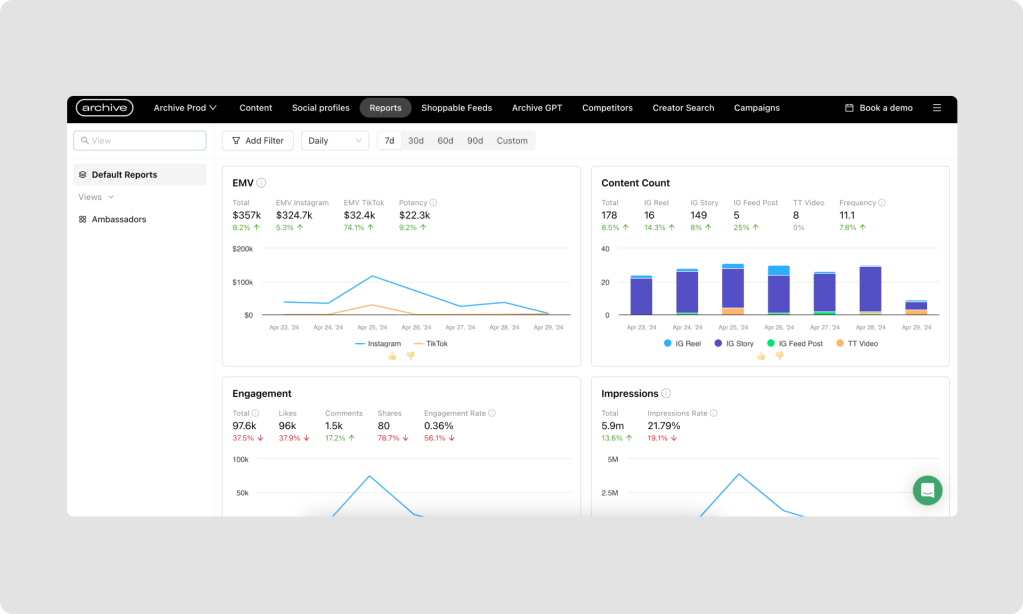1023x614 pixels.
Task: Select the 30d time range
Action: coord(415,141)
